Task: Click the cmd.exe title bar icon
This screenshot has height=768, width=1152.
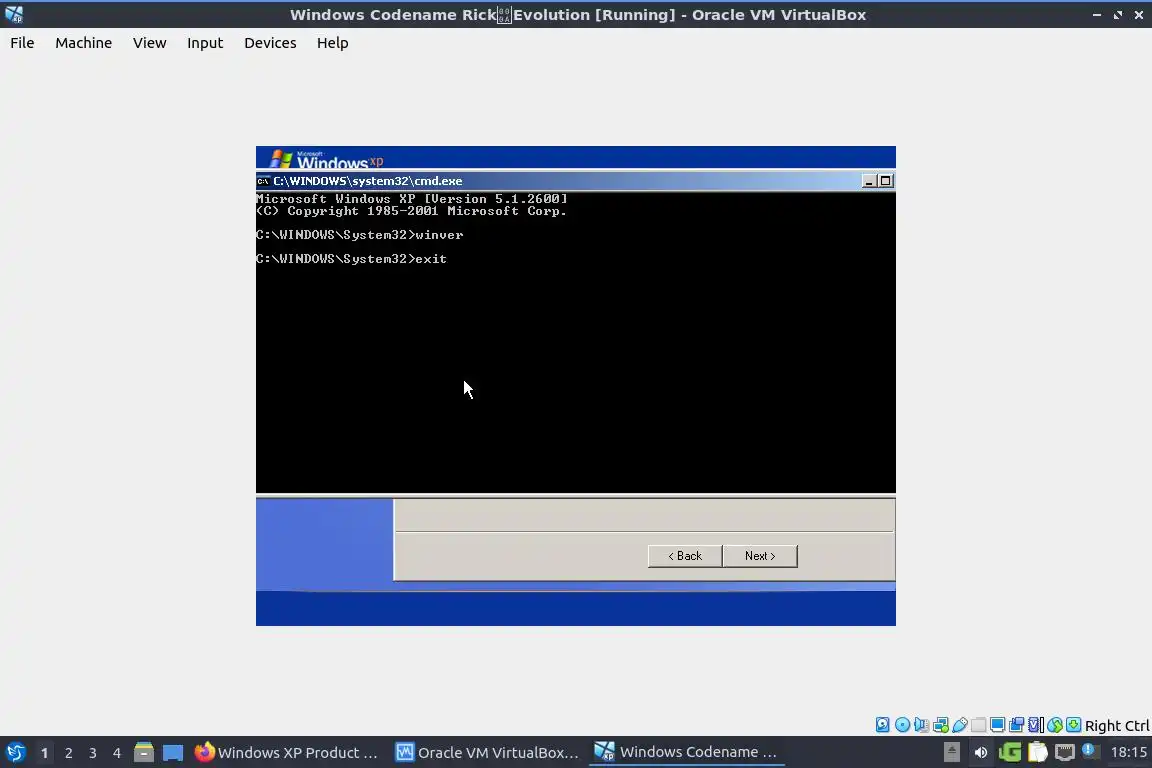Action: pyautogui.click(x=263, y=181)
